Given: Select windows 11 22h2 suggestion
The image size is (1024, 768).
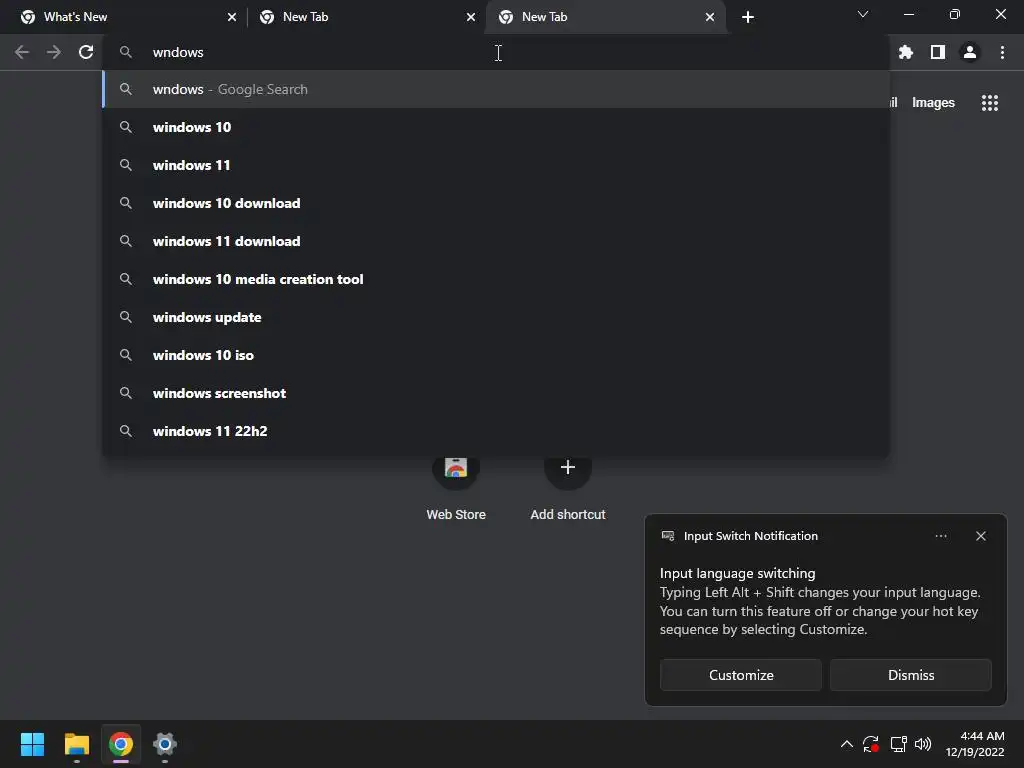Looking at the screenshot, I should pyautogui.click(x=496, y=431).
